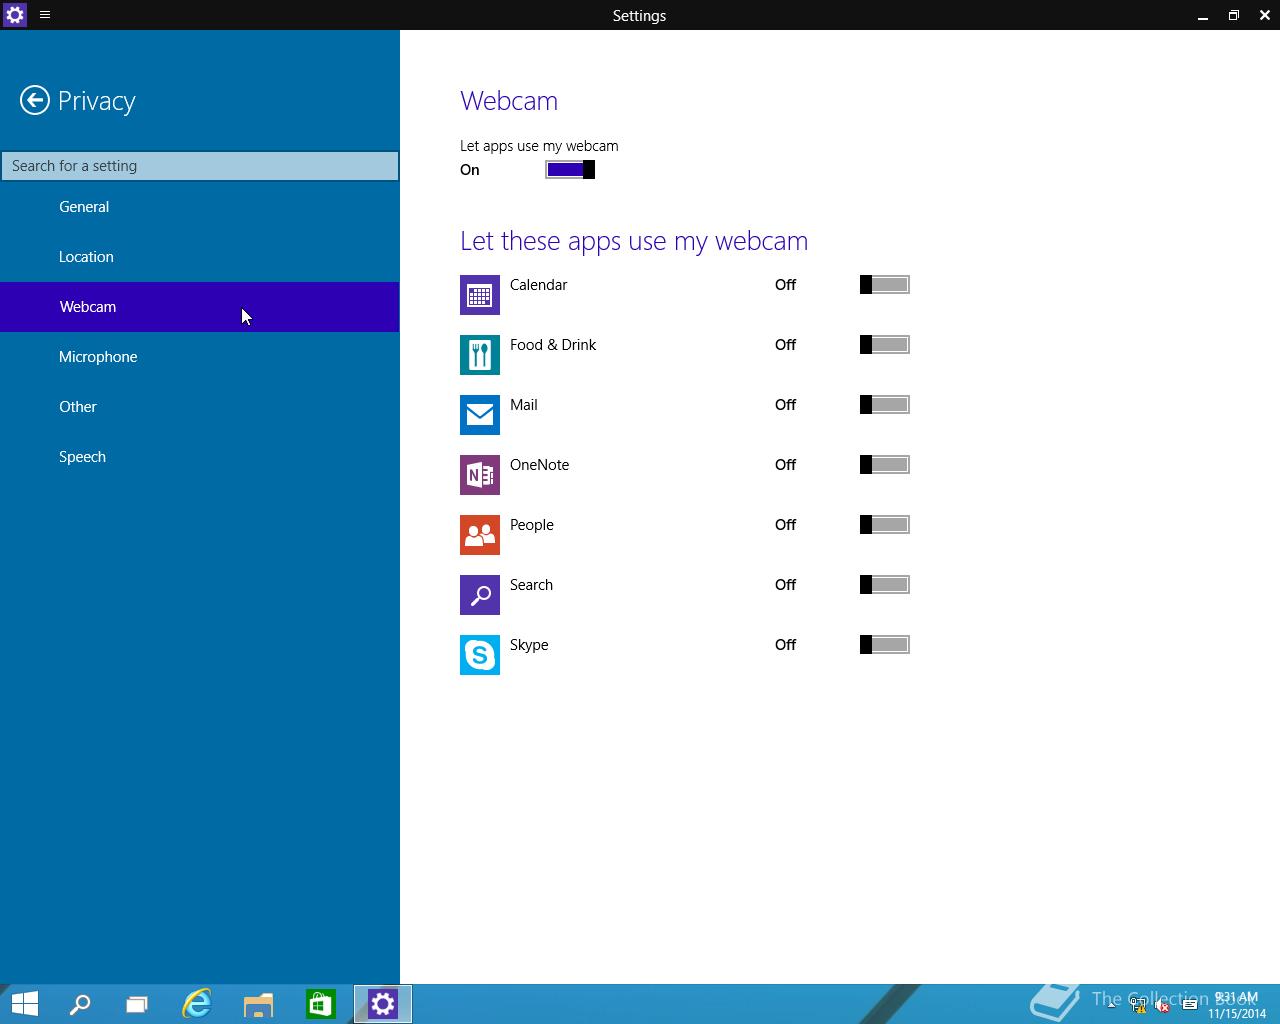Enable webcam access for Skype
This screenshot has height=1024, width=1280.
pos(884,645)
